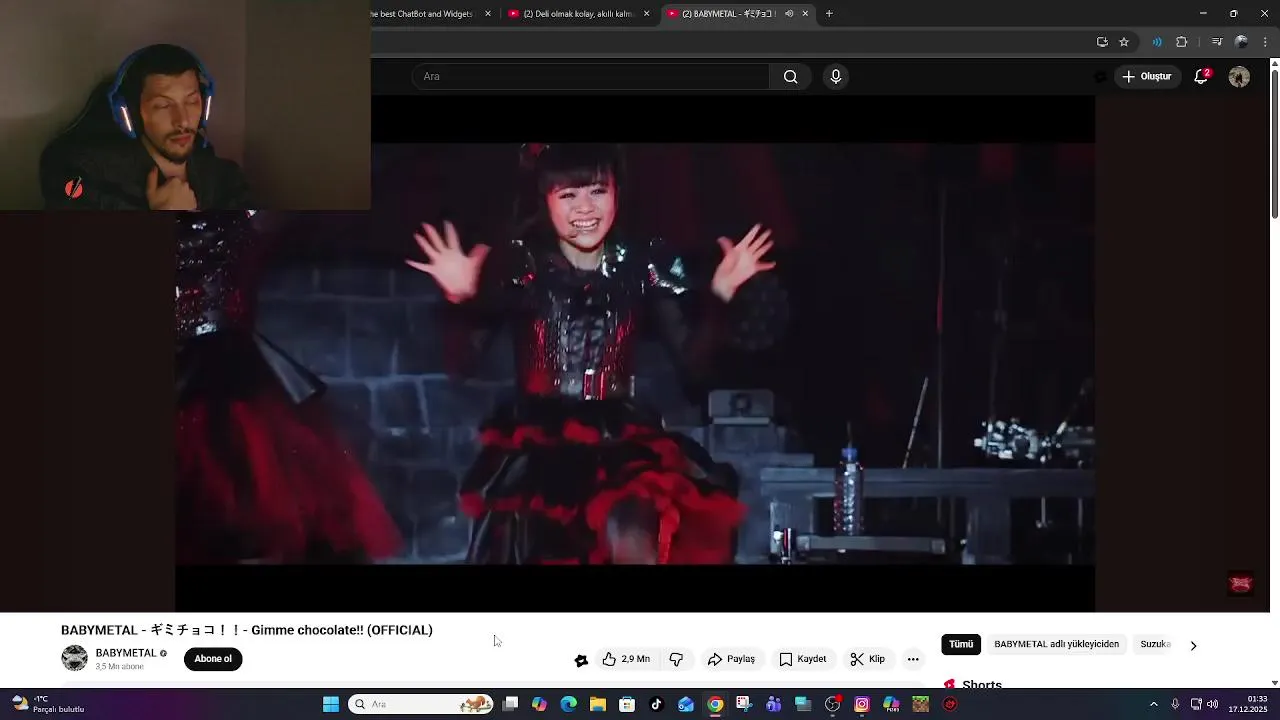
Task: Click the page vertical scrollbar thumb
Action: point(1274,143)
